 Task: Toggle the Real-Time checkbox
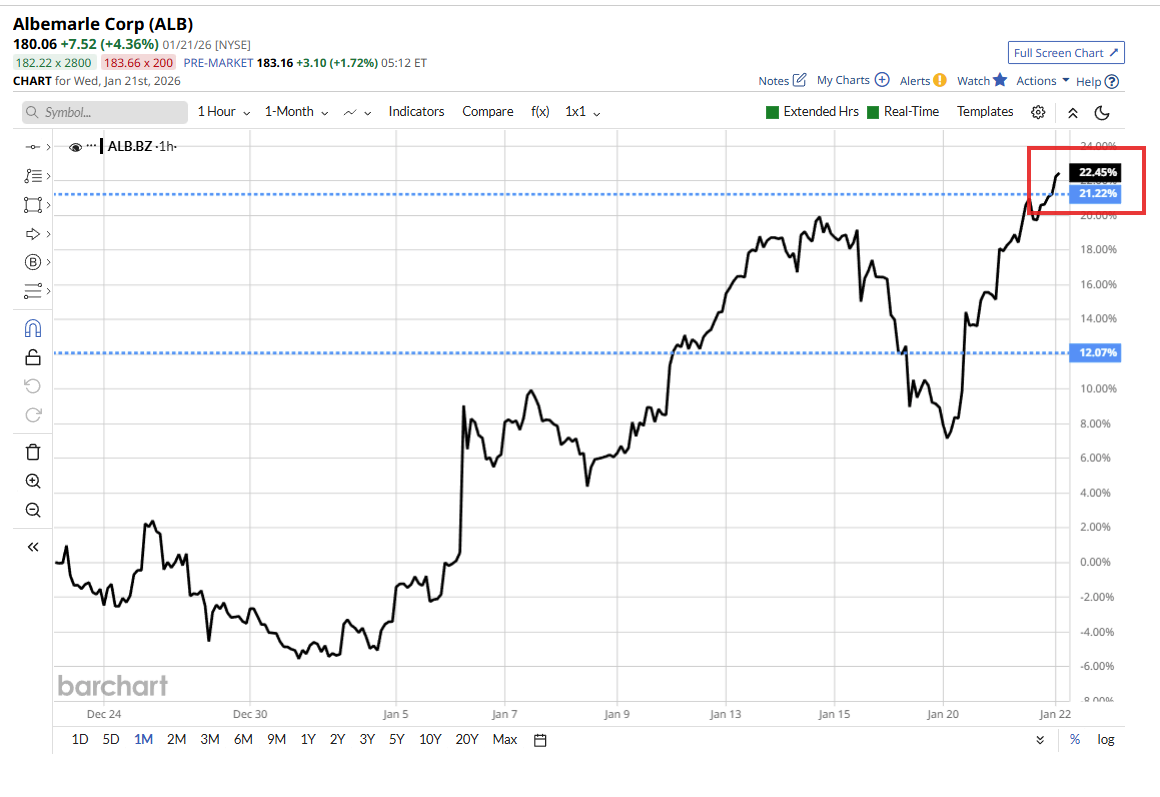pos(873,112)
